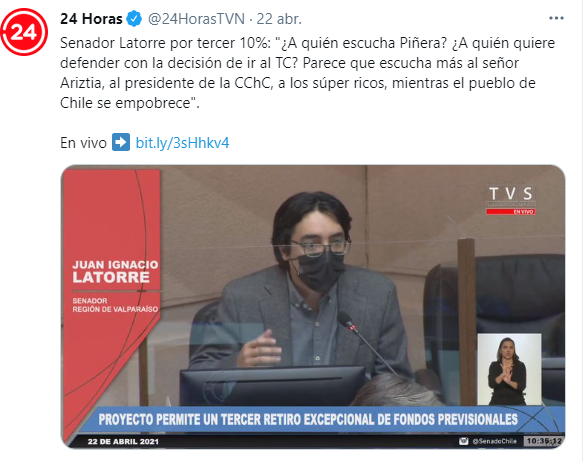The height and width of the screenshot is (461, 584).
Task: Click the Senador Región de Valparaíso caption
Action: coord(115,305)
